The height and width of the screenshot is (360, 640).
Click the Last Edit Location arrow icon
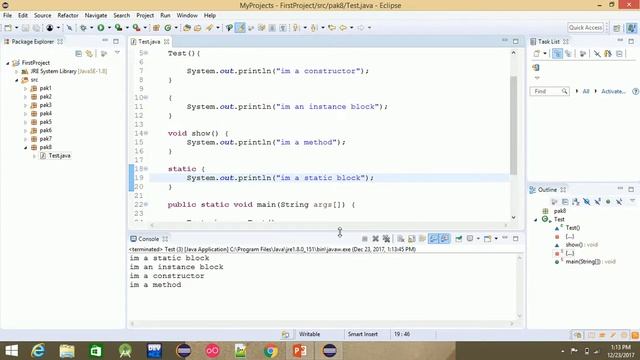331,28
